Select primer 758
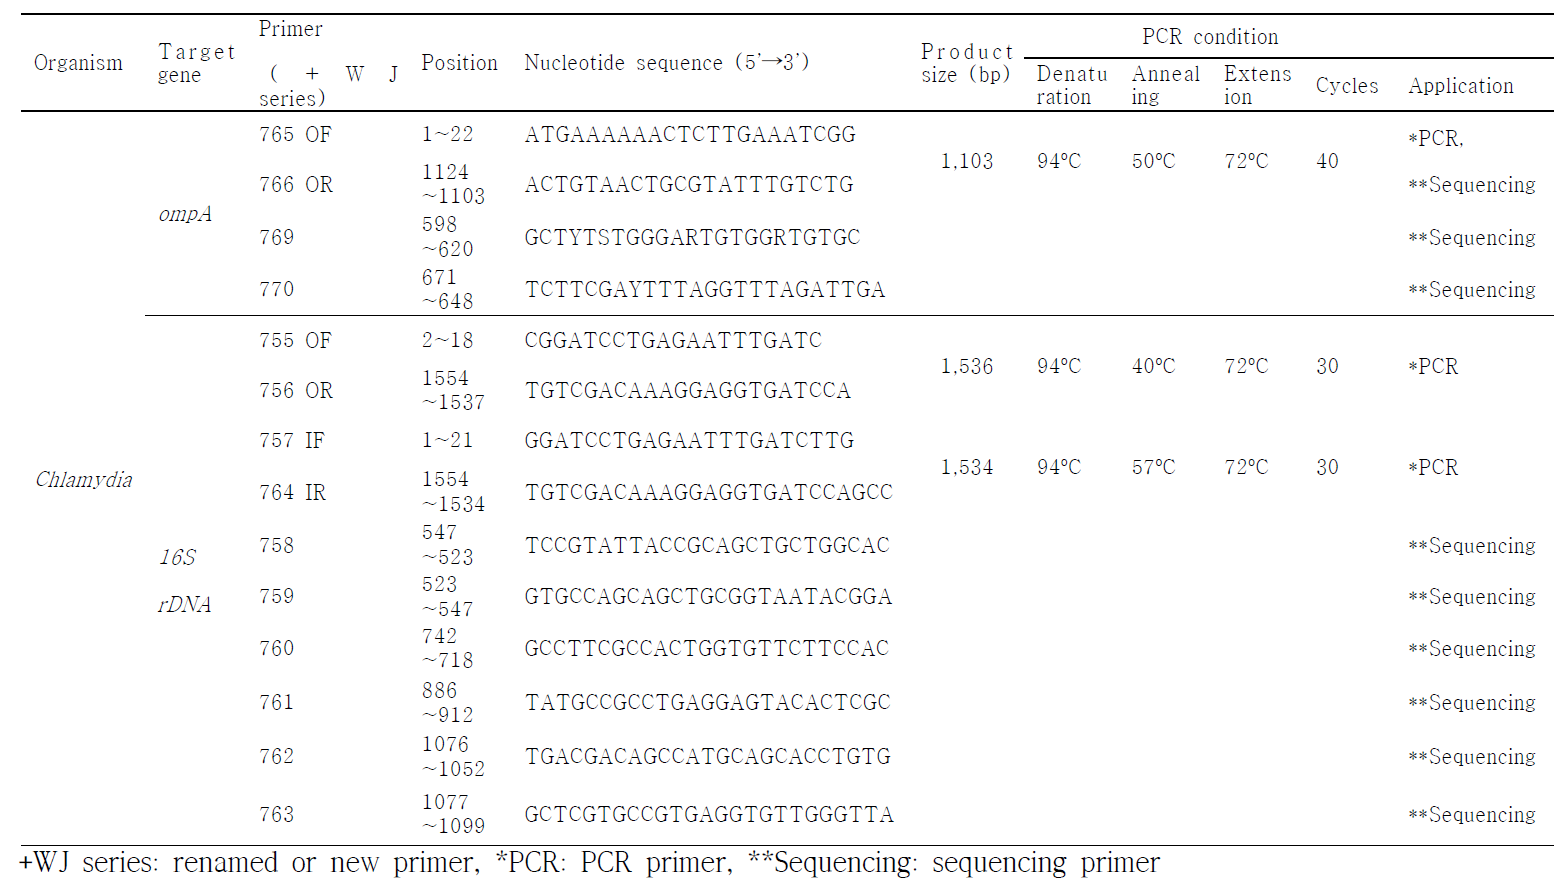1560x888 pixels. [x=276, y=546]
